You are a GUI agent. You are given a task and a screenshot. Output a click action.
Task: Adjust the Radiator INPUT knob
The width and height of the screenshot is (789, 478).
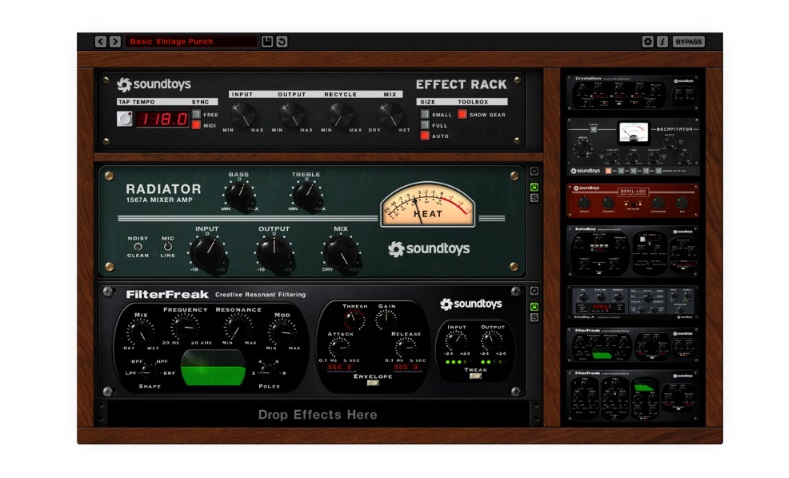[208, 253]
